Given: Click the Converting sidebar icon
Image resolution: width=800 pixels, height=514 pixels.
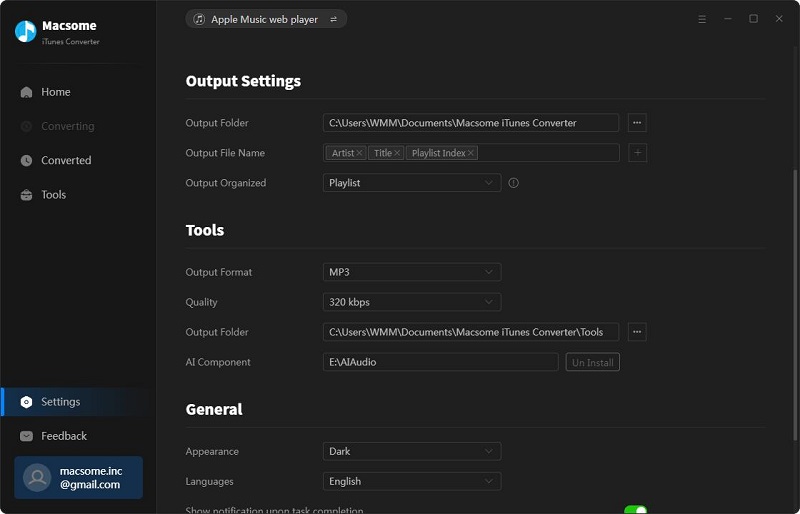Looking at the screenshot, I should tap(27, 126).
